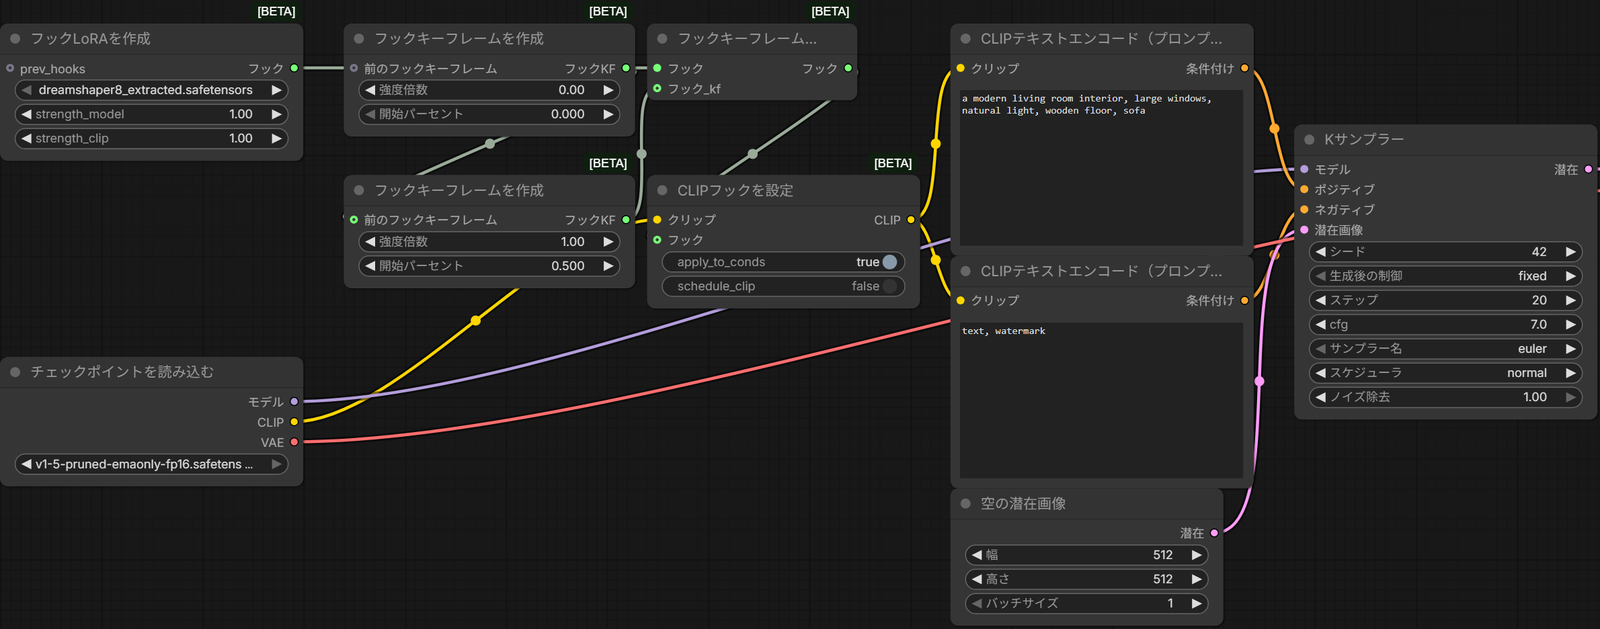Decrease cfg with its left arrow
Screen dimensions: 1600x629
point(1321,324)
